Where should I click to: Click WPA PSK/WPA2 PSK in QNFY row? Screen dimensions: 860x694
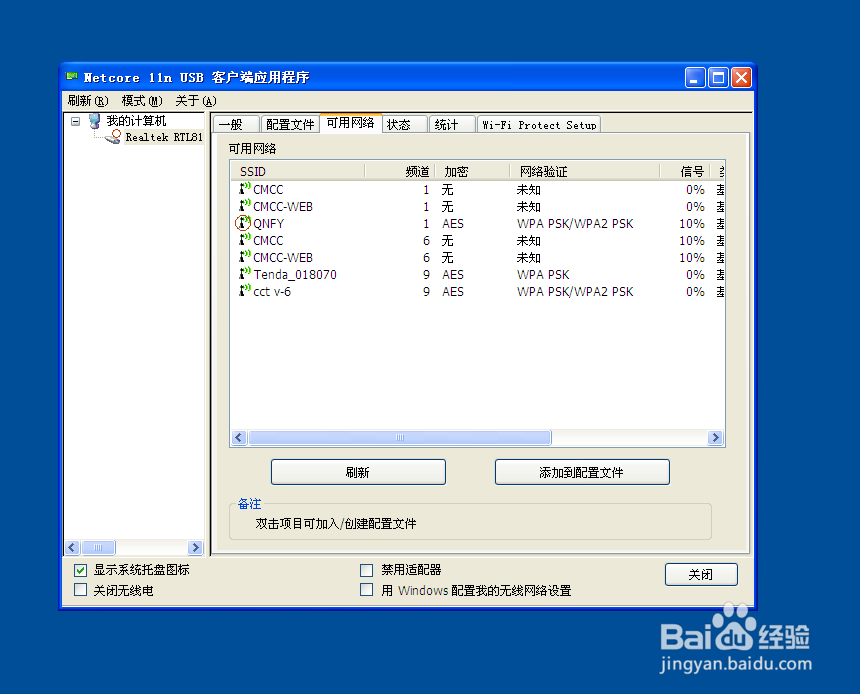575,224
